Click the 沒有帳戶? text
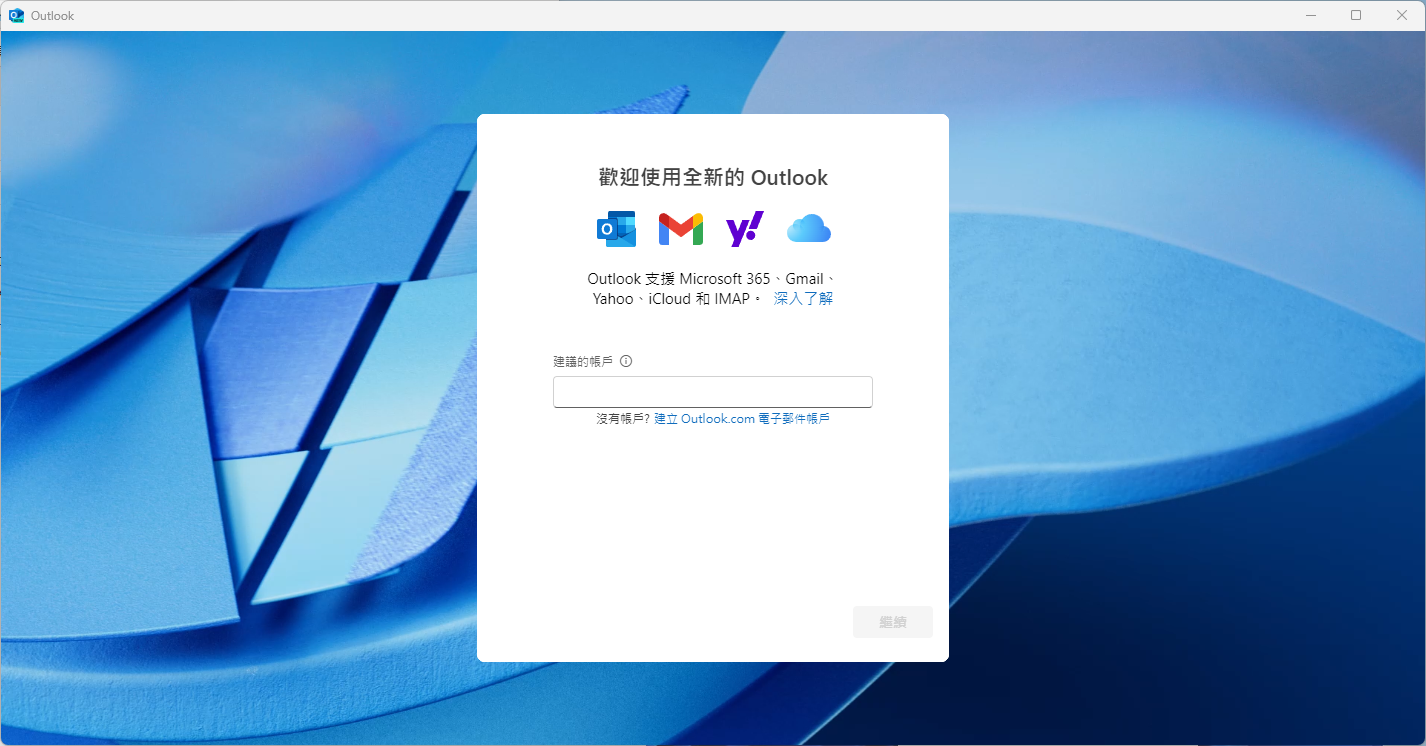 pyautogui.click(x=623, y=419)
